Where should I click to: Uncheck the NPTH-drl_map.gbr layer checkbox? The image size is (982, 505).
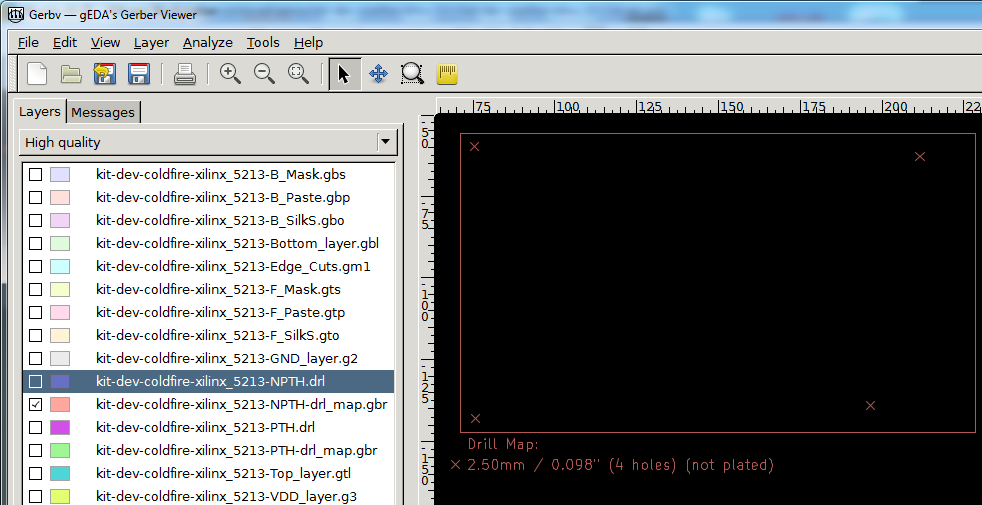pos(36,405)
